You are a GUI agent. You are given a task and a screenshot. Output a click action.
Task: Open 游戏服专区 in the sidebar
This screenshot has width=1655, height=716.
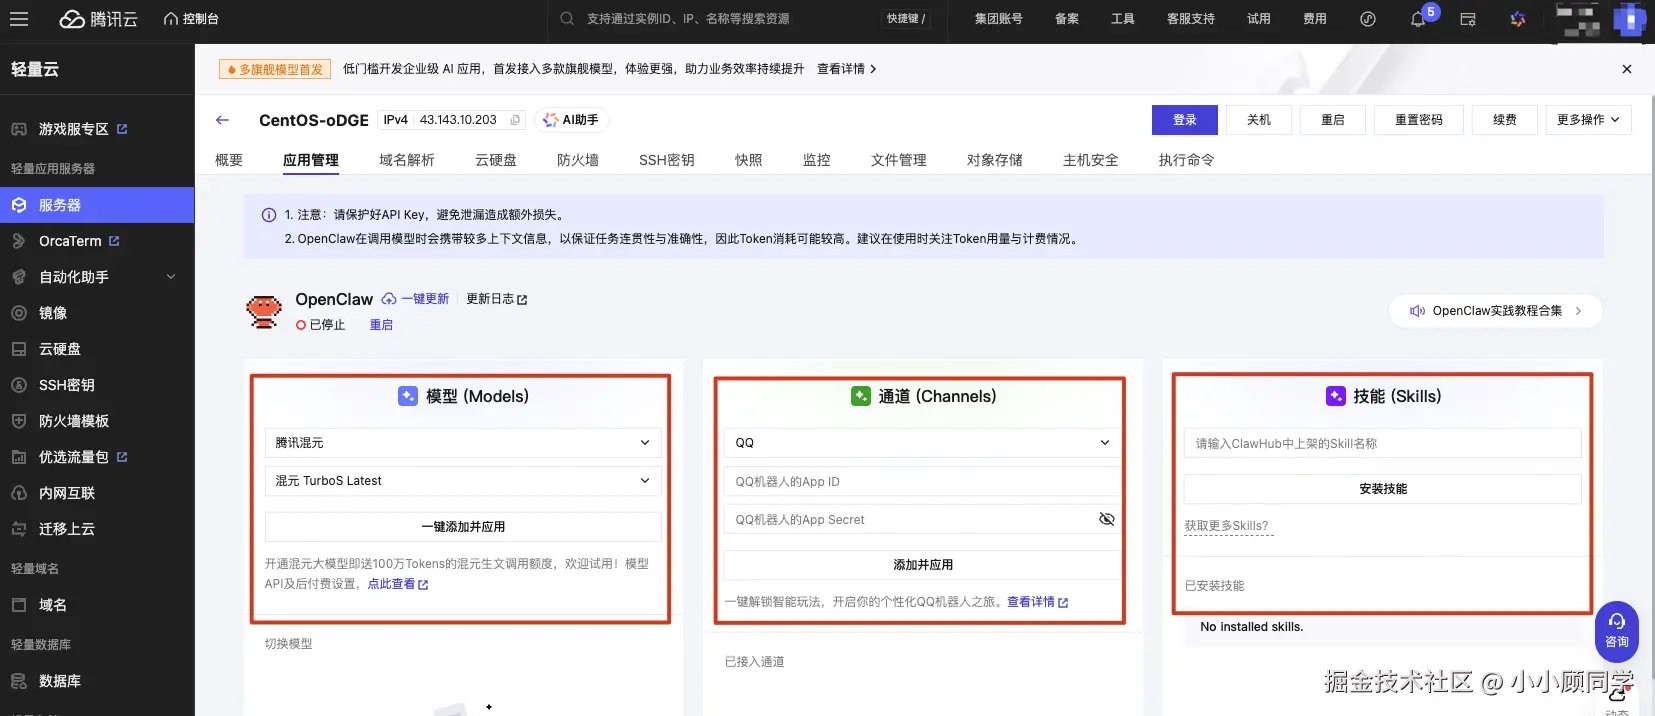click(x=97, y=129)
